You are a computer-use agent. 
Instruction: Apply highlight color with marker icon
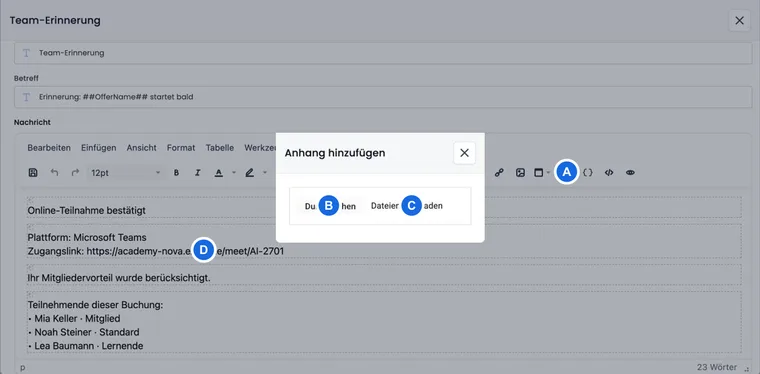point(250,172)
